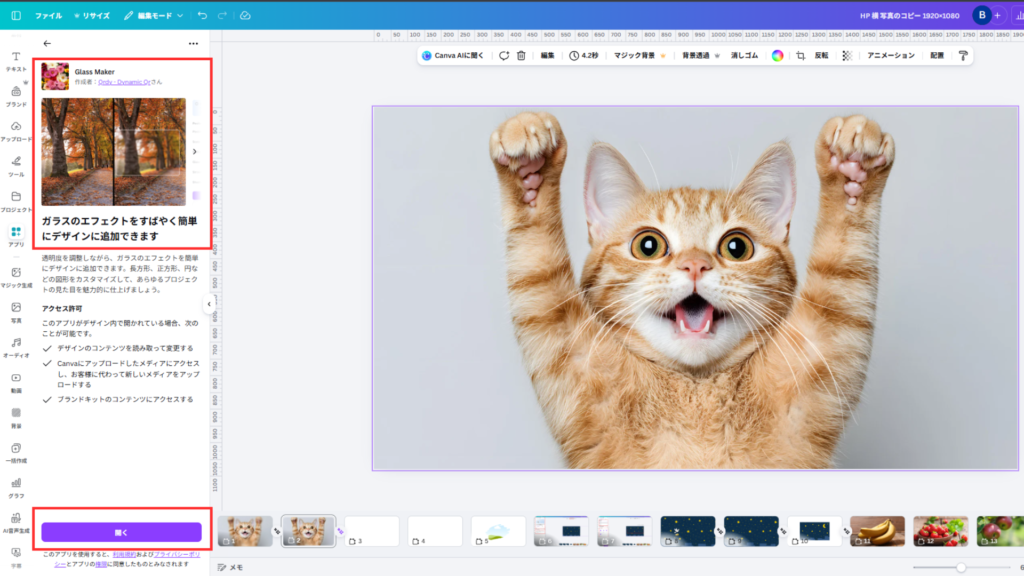Click the trash icon in the floating toolbar
Viewport: 1024px width, 576px height.
coord(521,56)
